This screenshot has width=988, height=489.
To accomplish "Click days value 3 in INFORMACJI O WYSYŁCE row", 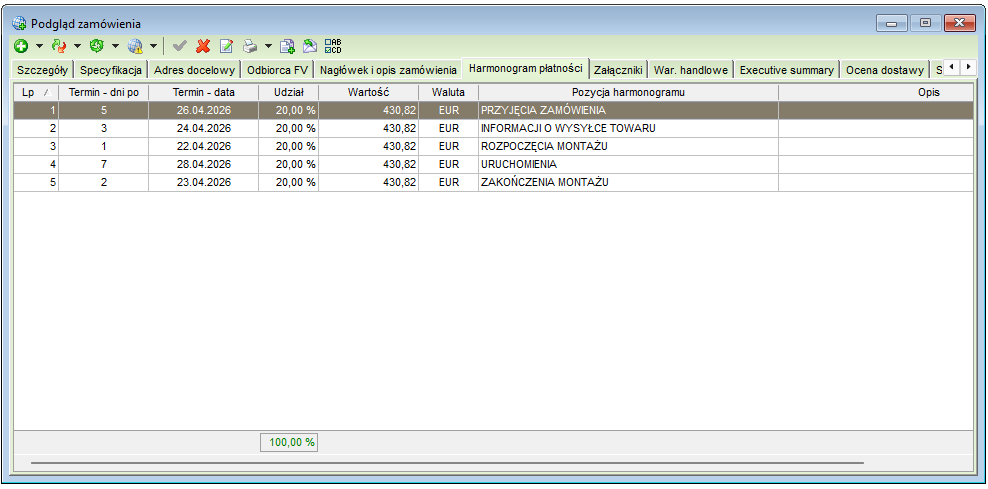I will pyautogui.click(x=103, y=129).
